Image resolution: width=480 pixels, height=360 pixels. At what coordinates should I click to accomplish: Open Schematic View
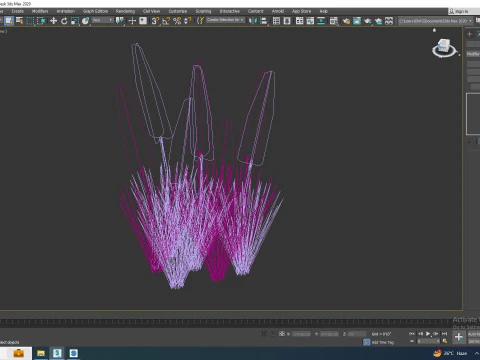[321, 21]
